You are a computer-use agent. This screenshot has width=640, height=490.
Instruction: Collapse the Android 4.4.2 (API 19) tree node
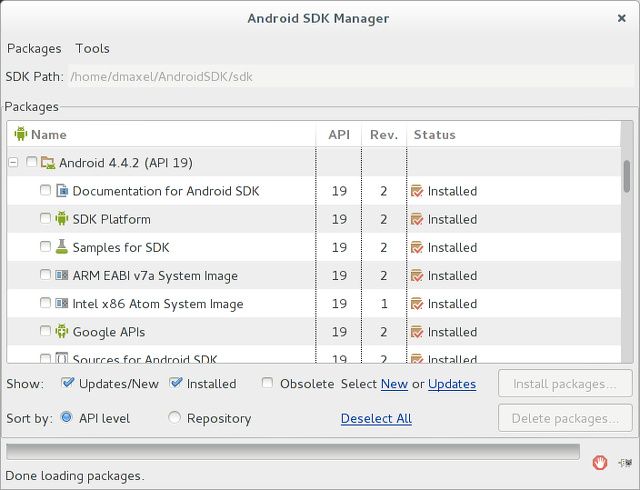click(x=14, y=162)
